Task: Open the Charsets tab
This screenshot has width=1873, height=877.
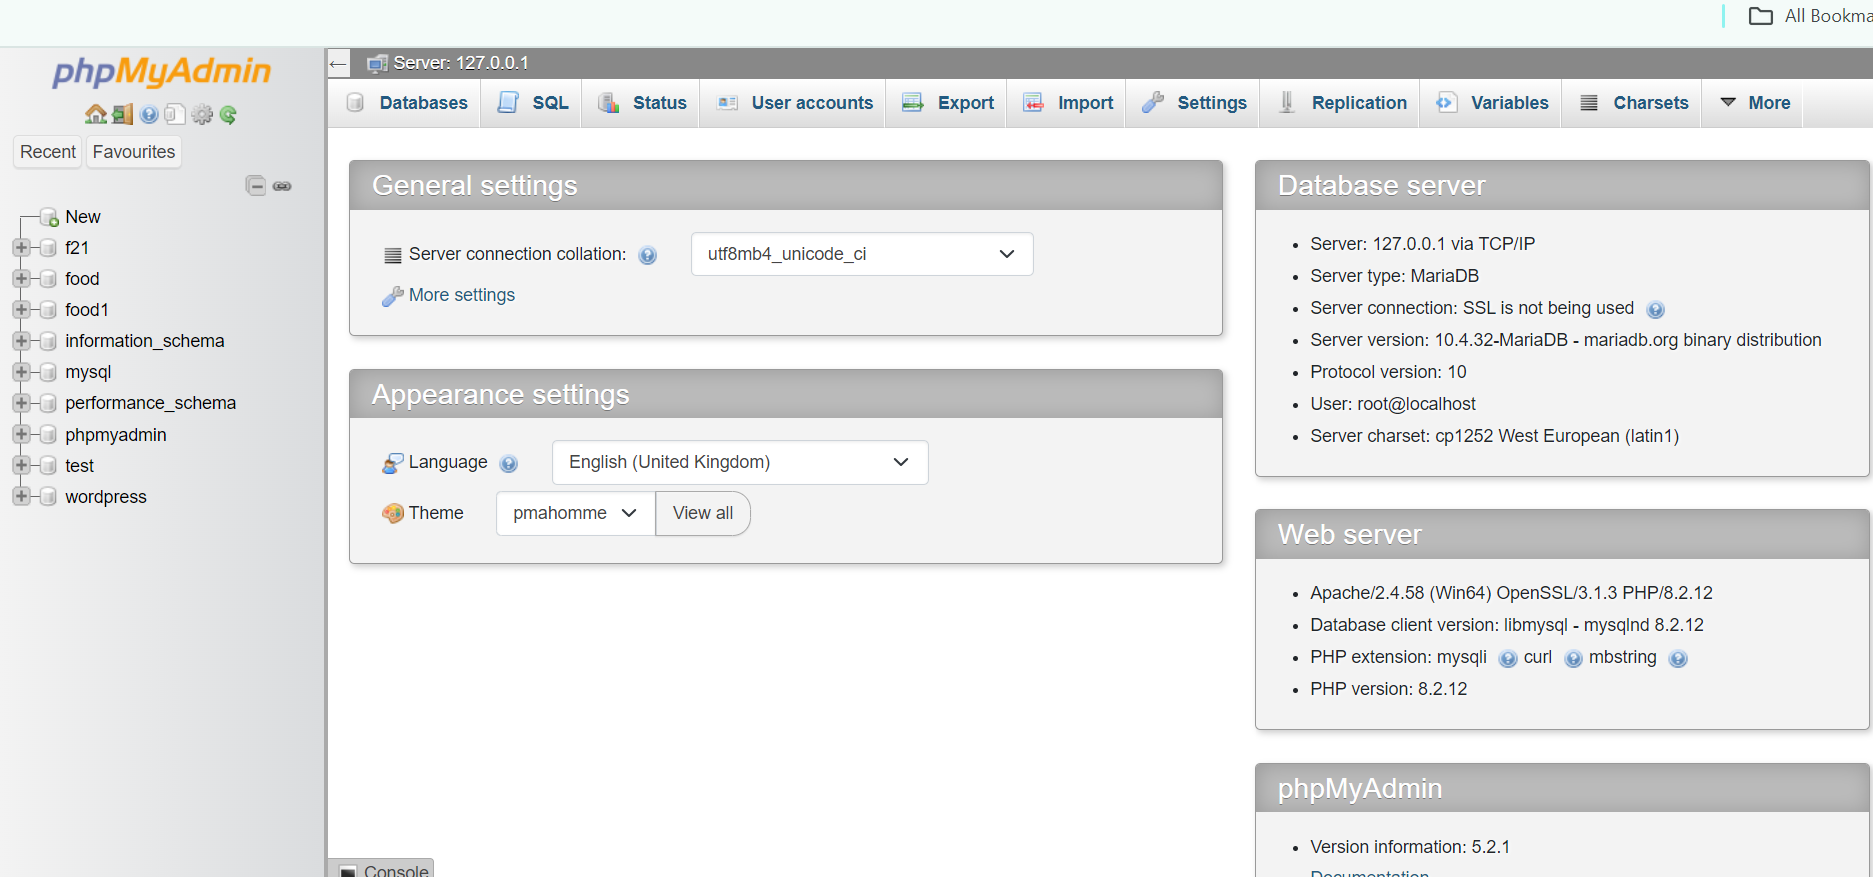Action: (1634, 103)
